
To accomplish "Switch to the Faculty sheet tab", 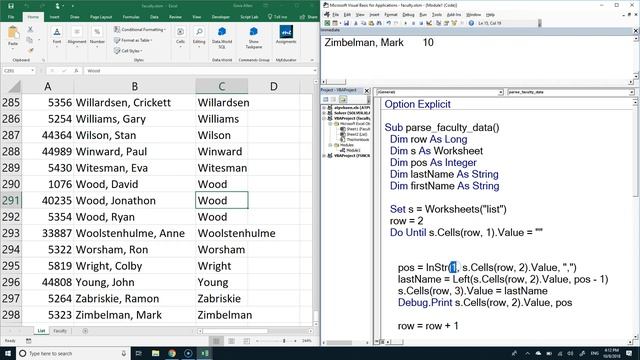I will pos(60,331).
